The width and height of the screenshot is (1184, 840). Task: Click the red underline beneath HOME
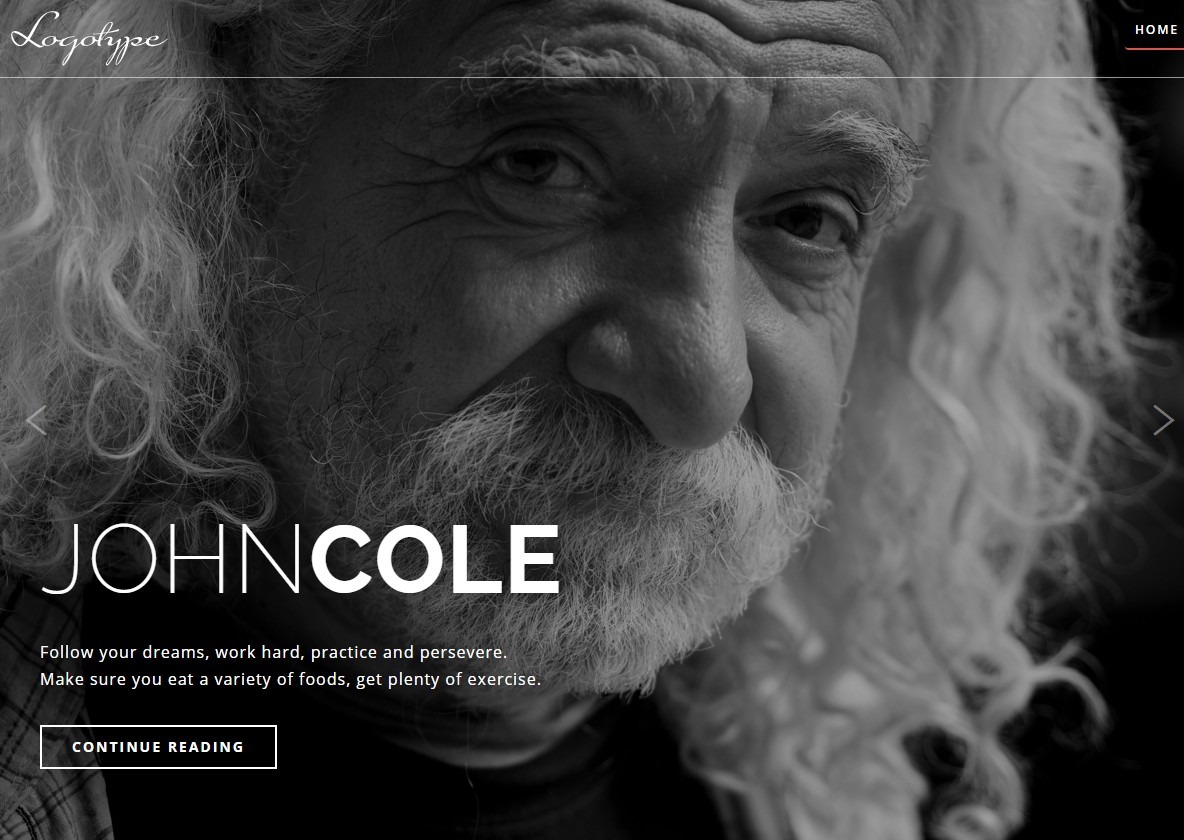tap(1155, 49)
